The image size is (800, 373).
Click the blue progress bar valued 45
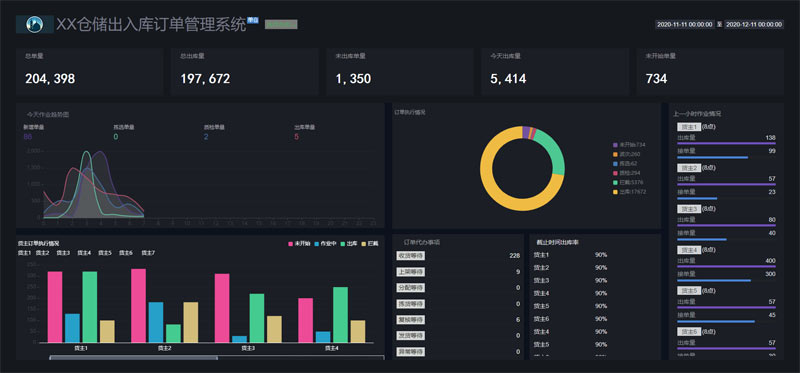tap(716, 321)
